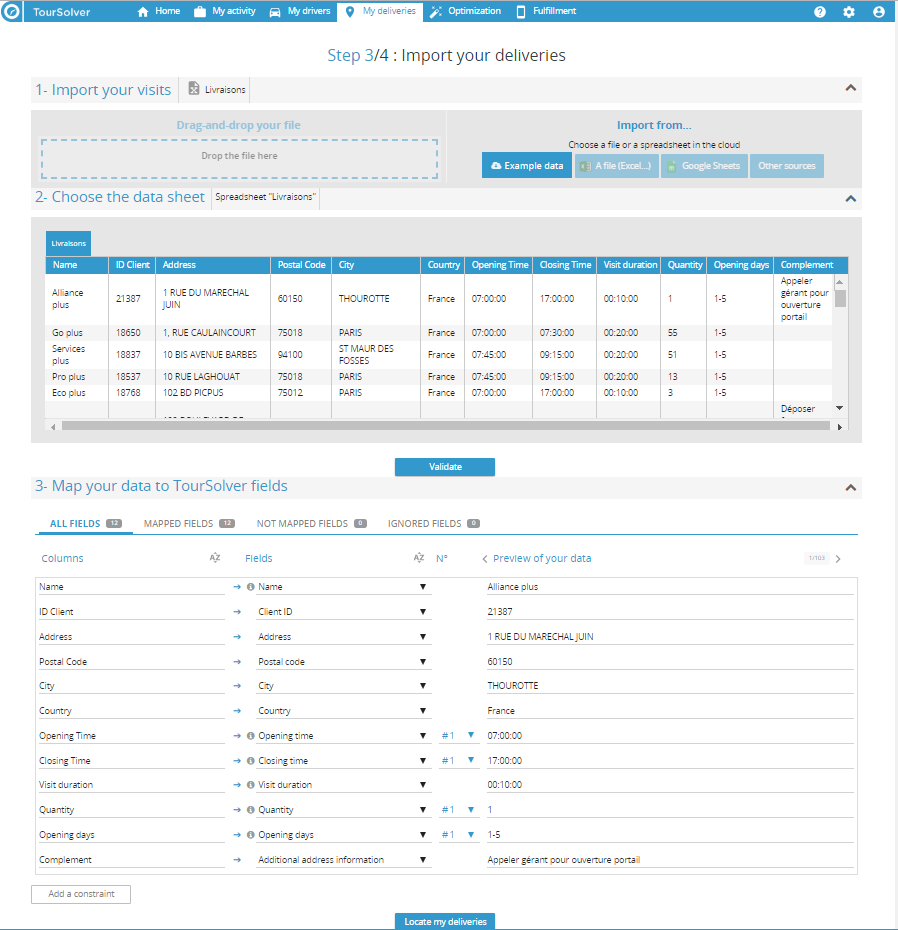The width and height of the screenshot is (898, 930).
Task: Import from Google Sheets button
Action: [x=704, y=165]
